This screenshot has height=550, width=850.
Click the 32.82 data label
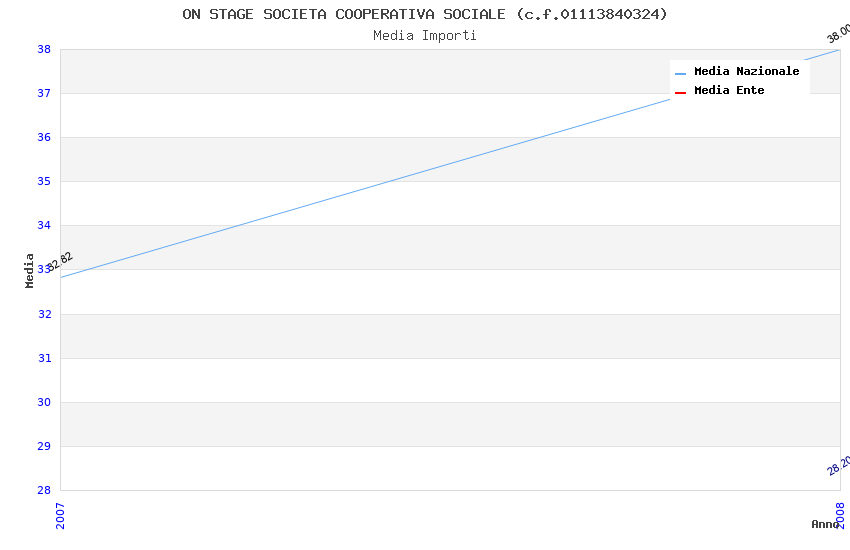click(x=60, y=261)
